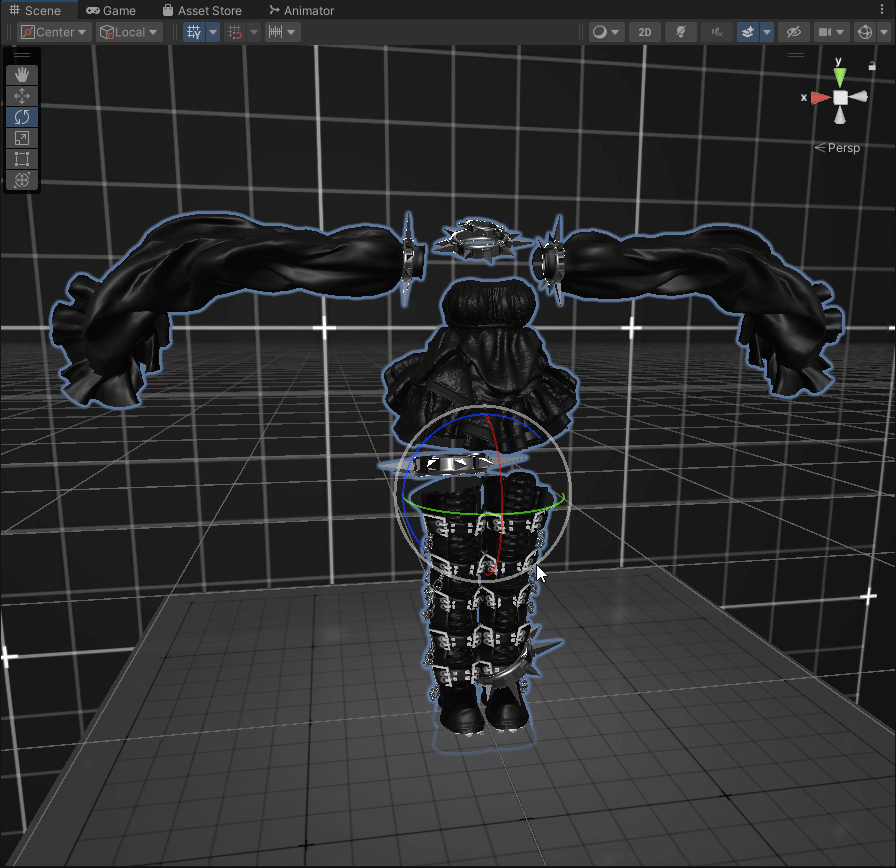Open the Center pivot mode dropdown

pos(55,32)
